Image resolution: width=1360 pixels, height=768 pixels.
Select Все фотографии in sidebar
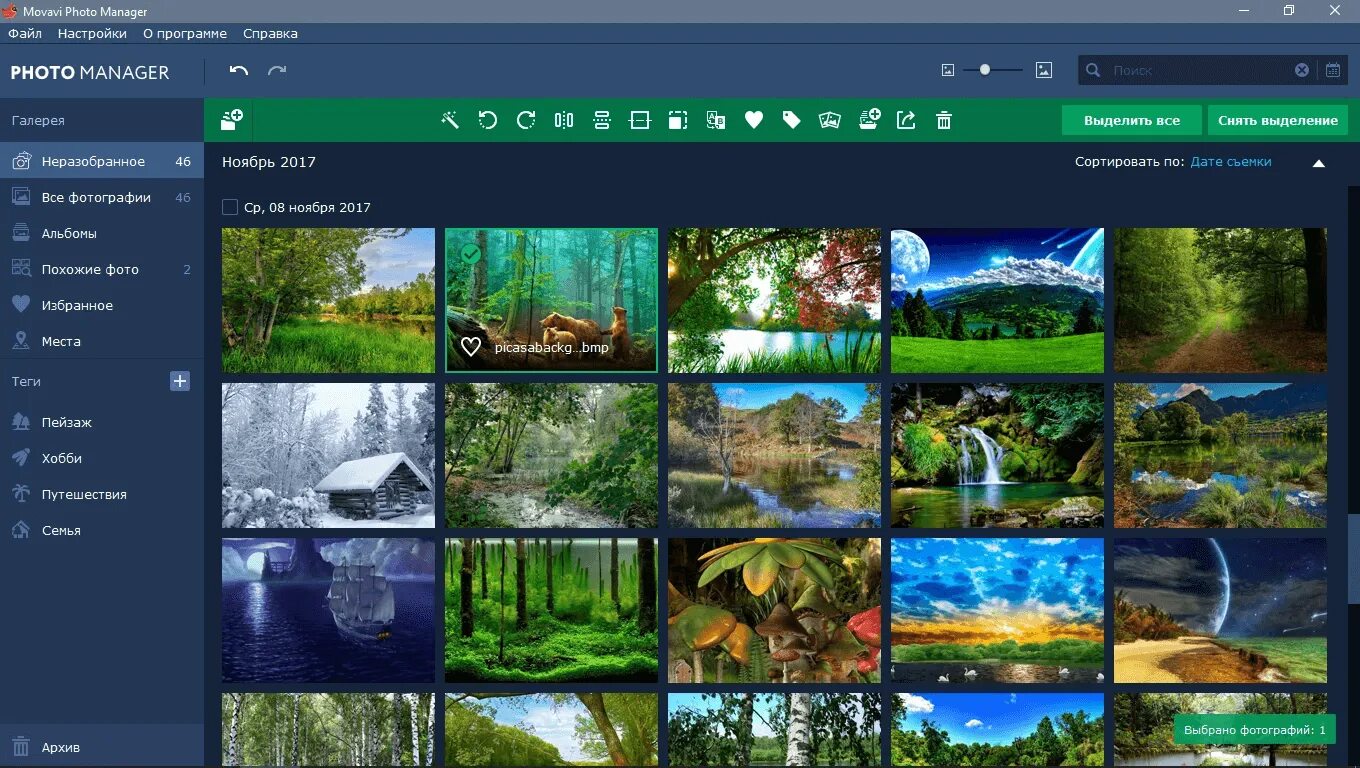point(101,197)
